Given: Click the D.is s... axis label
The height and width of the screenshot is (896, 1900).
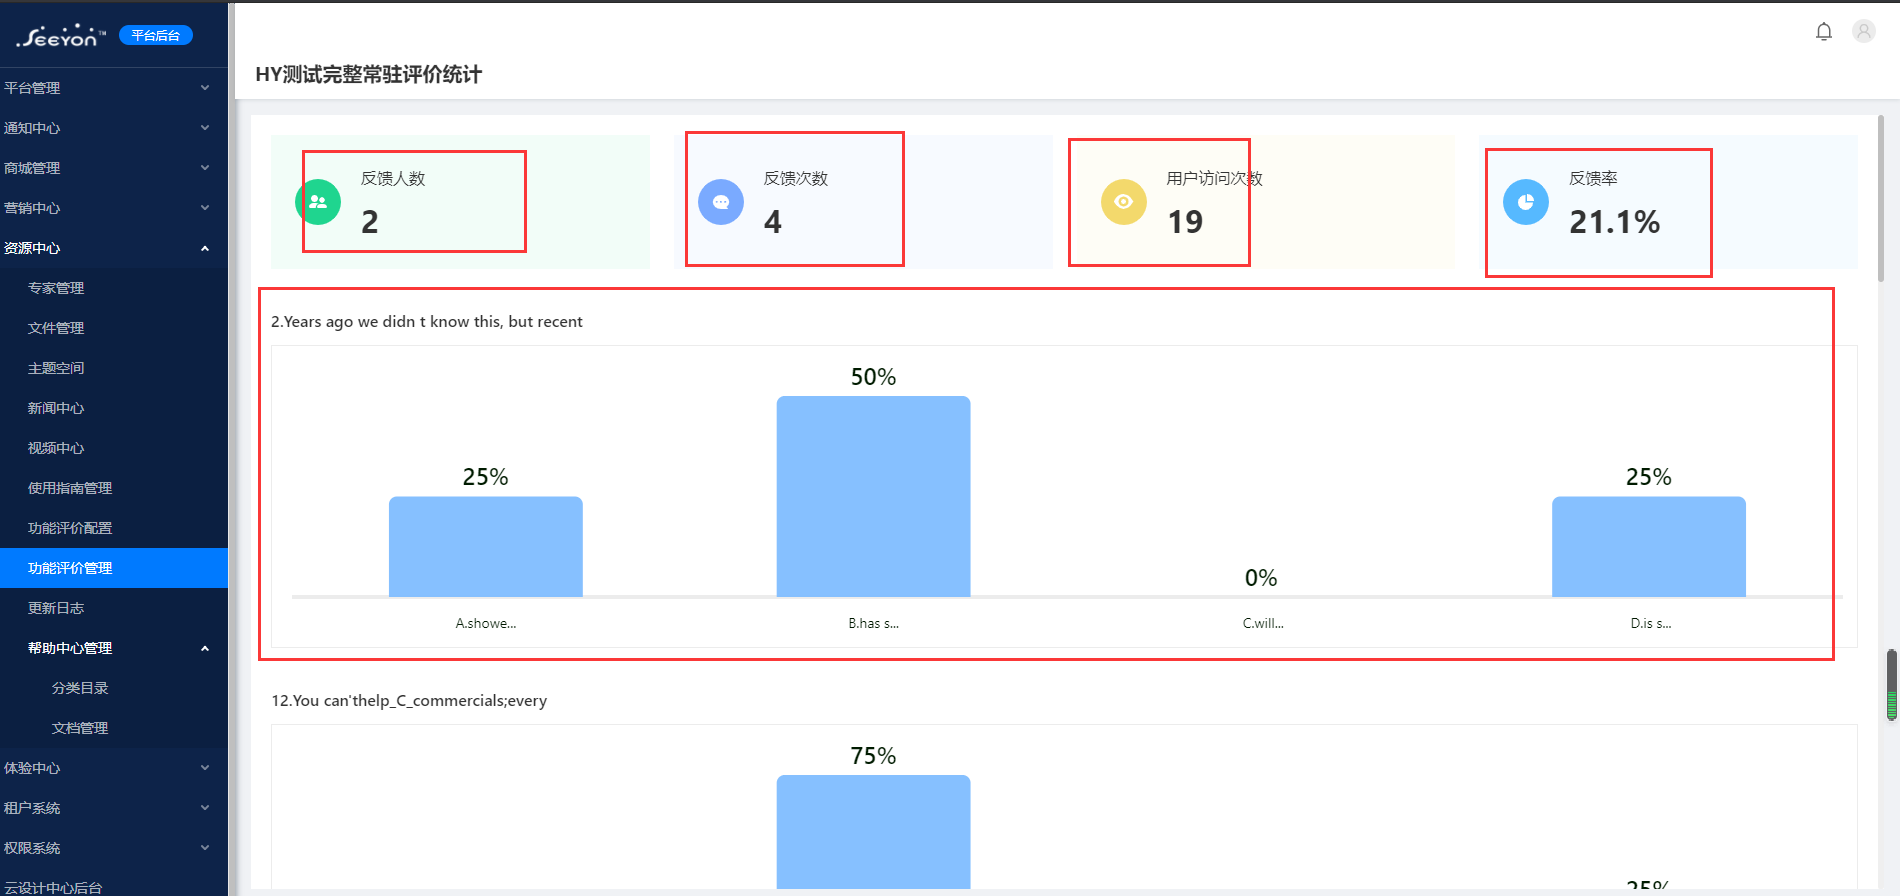Looking at the screenshot, I should point(1651,623).
